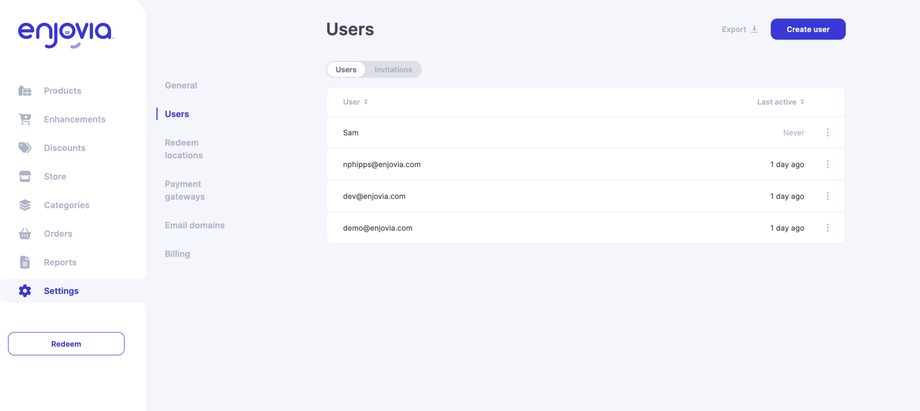Viewport: 920px width, 411px height.
Task: Click the Store shop icon
Action: pos(25,176)
